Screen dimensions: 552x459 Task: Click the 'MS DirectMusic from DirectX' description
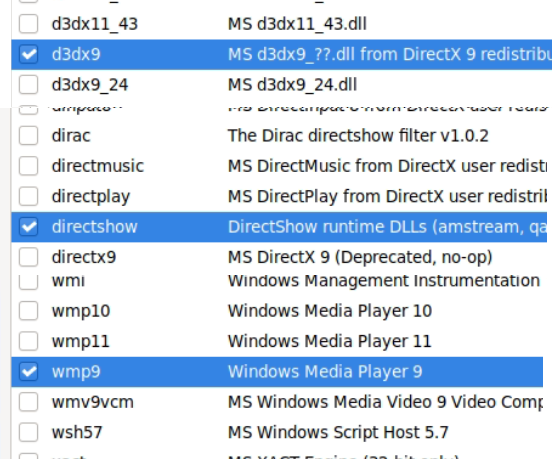point(387,166)
